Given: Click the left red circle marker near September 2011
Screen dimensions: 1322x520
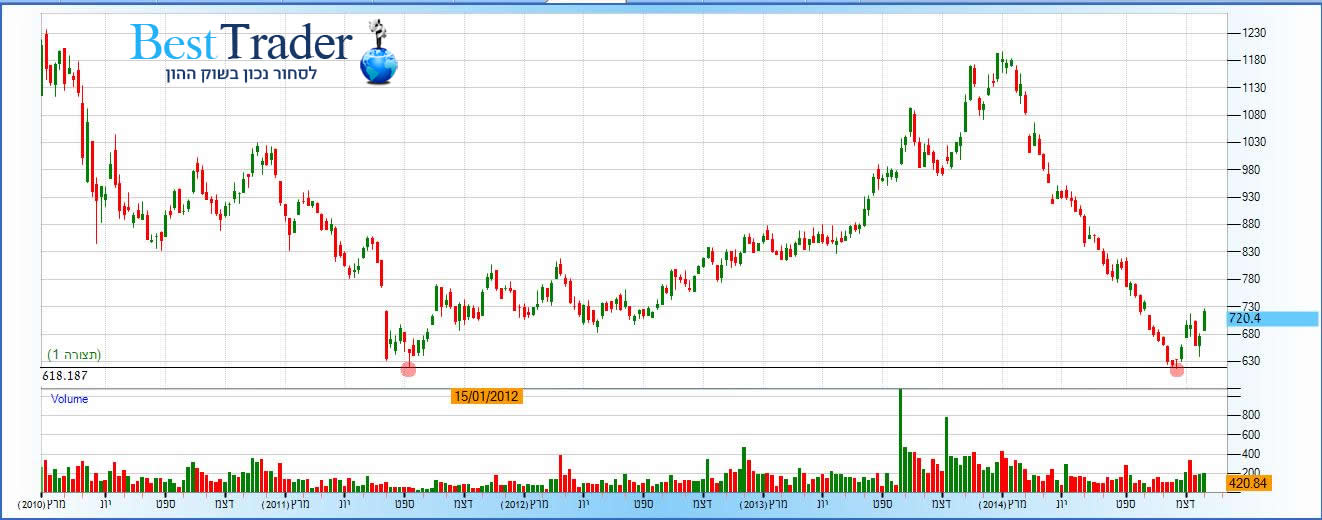Looking at the screenshot, I should 408,369.
